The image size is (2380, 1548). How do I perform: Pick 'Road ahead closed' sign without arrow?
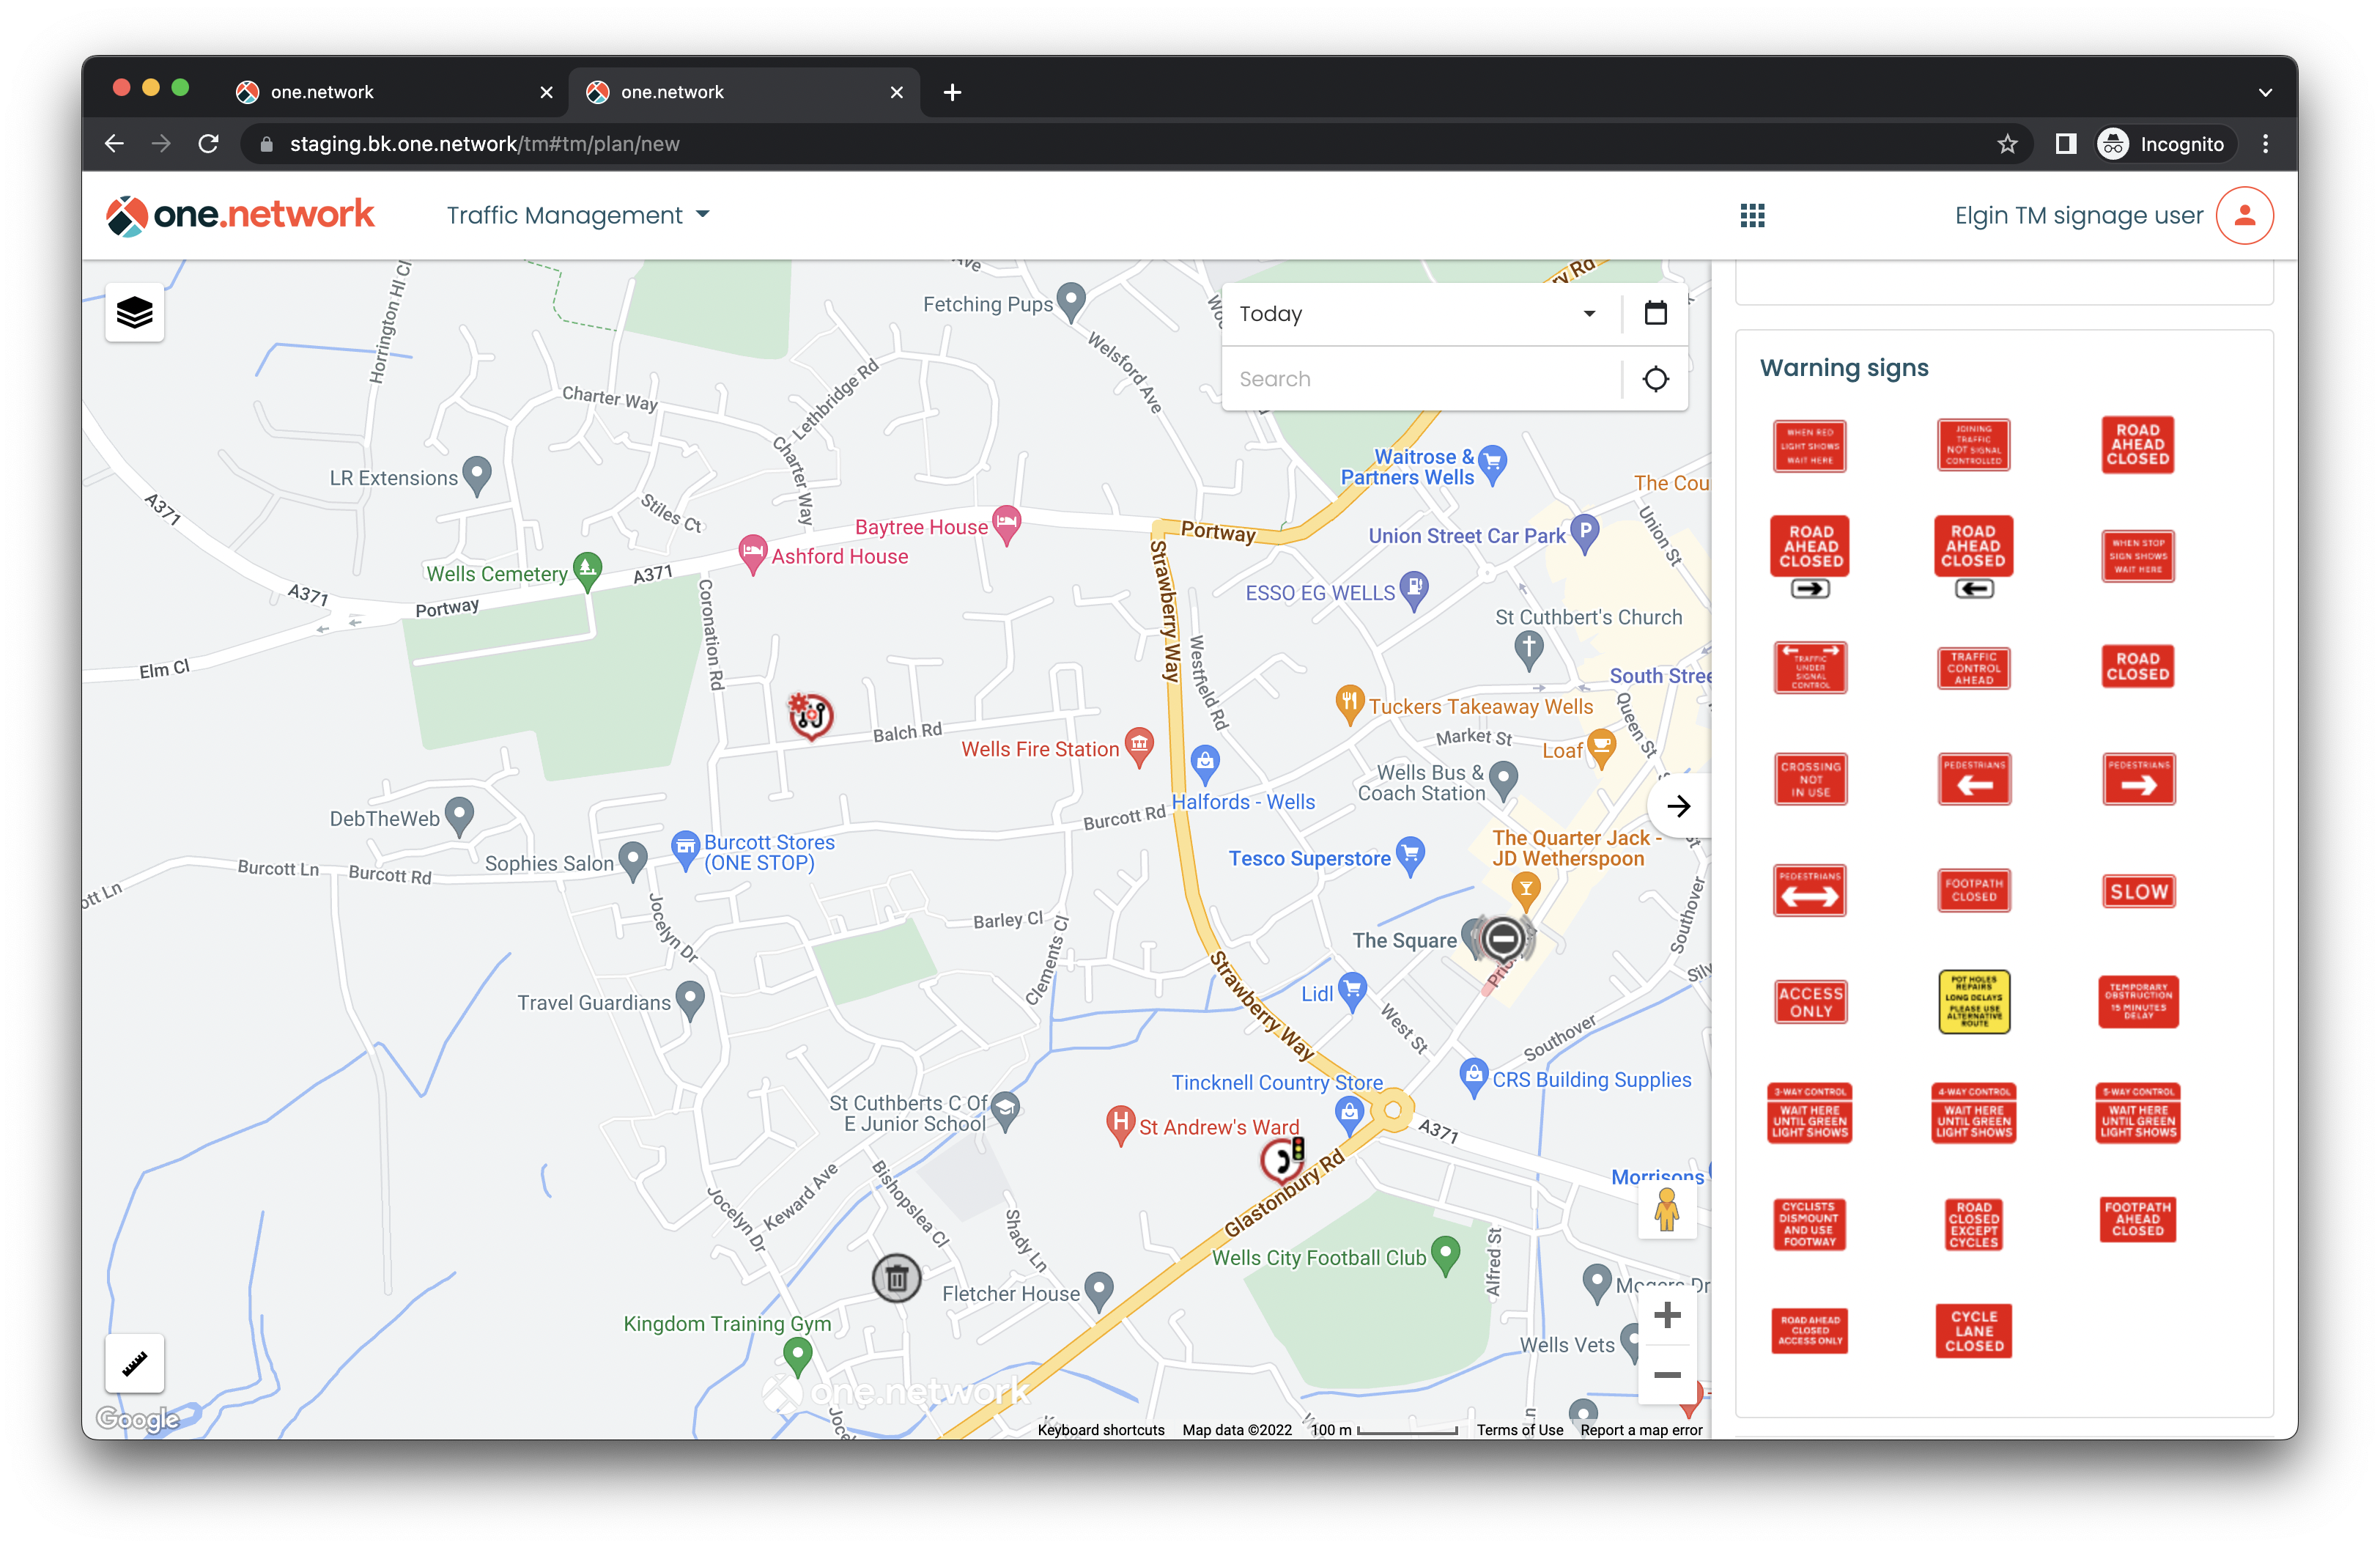2138,445
